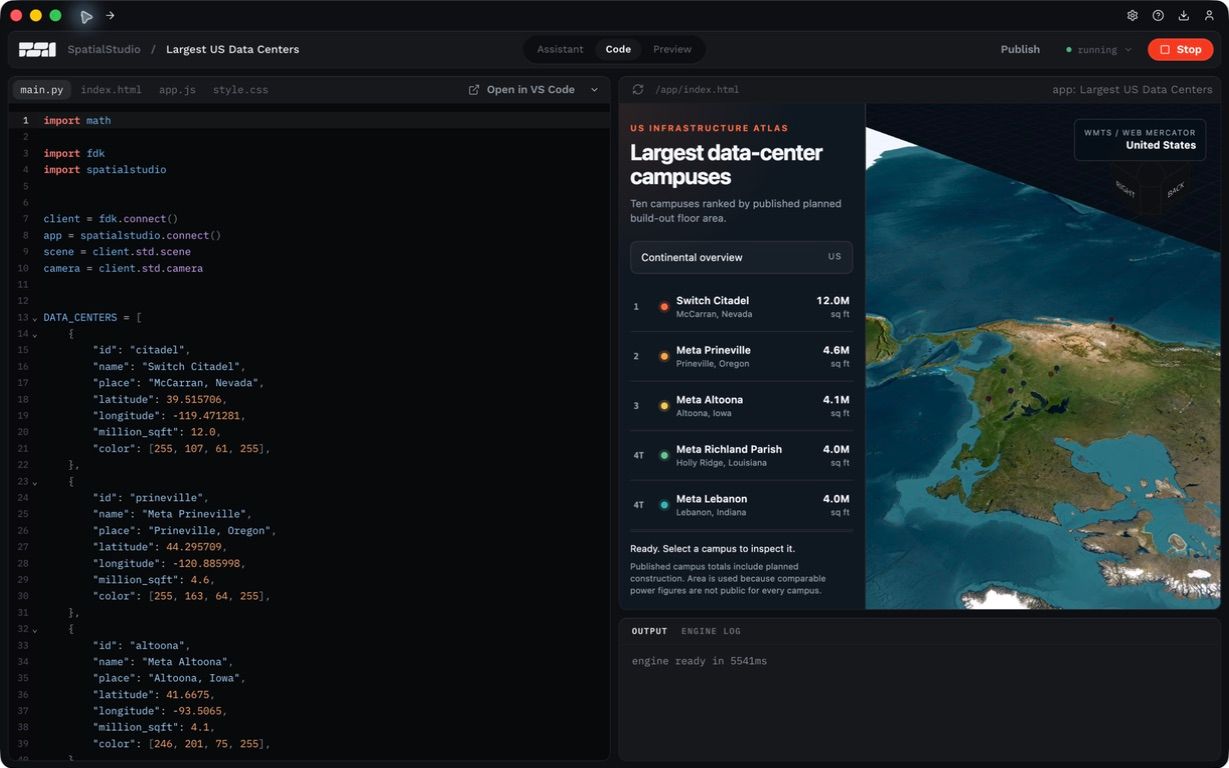Open the user account icon
This screenshot has height=768, width=1229.
tap(1209, 16)
